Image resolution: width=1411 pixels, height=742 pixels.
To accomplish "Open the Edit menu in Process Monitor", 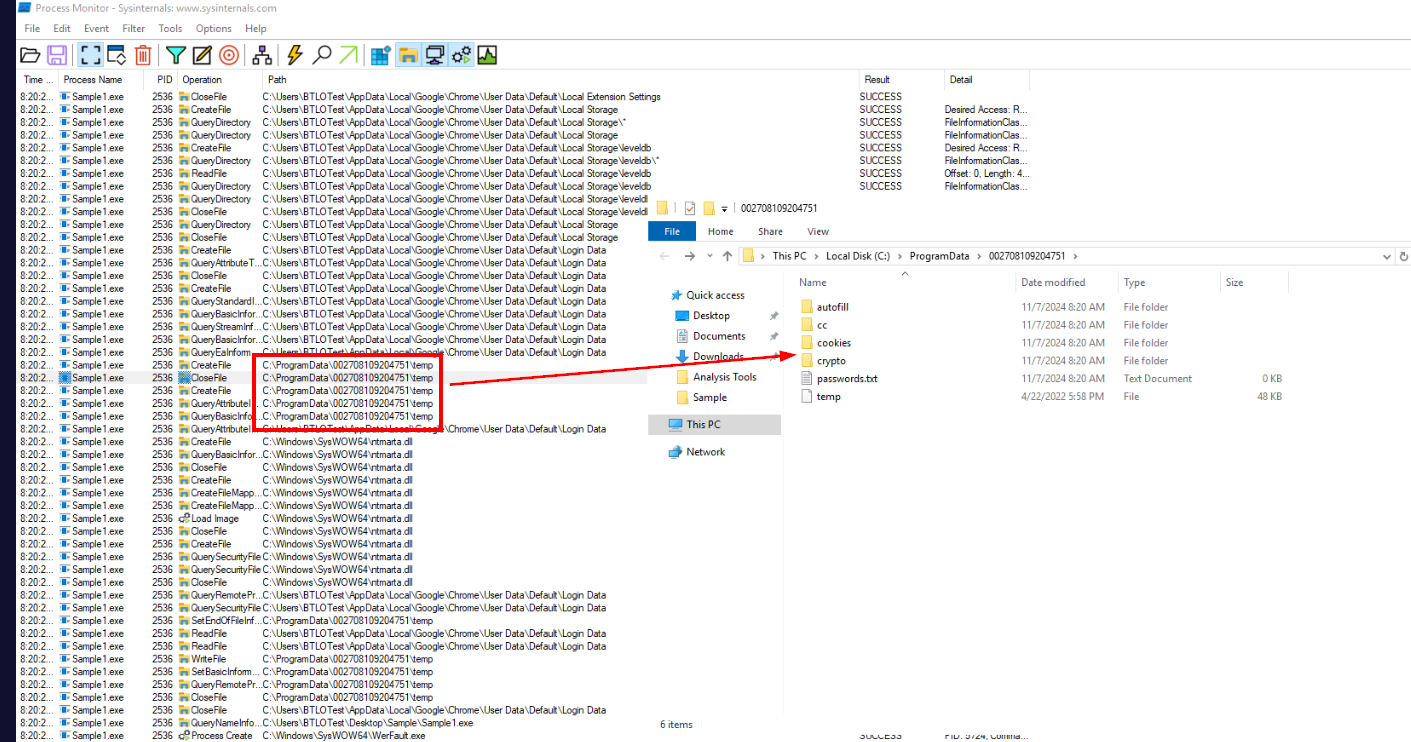I will coord(62,29).
